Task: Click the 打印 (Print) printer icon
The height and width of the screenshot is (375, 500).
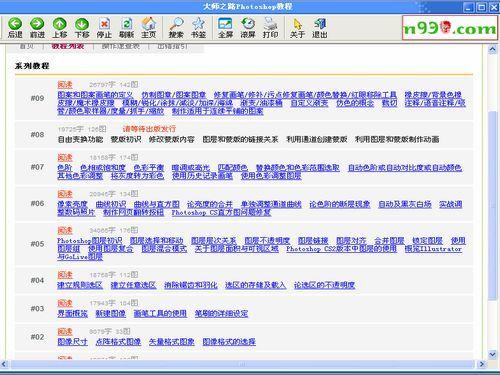Action: [x=270, y=28]
